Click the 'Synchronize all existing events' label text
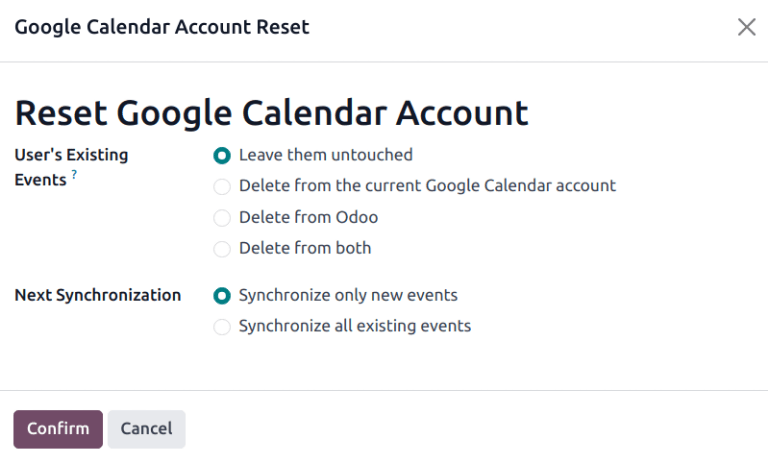 coord(354,326)
